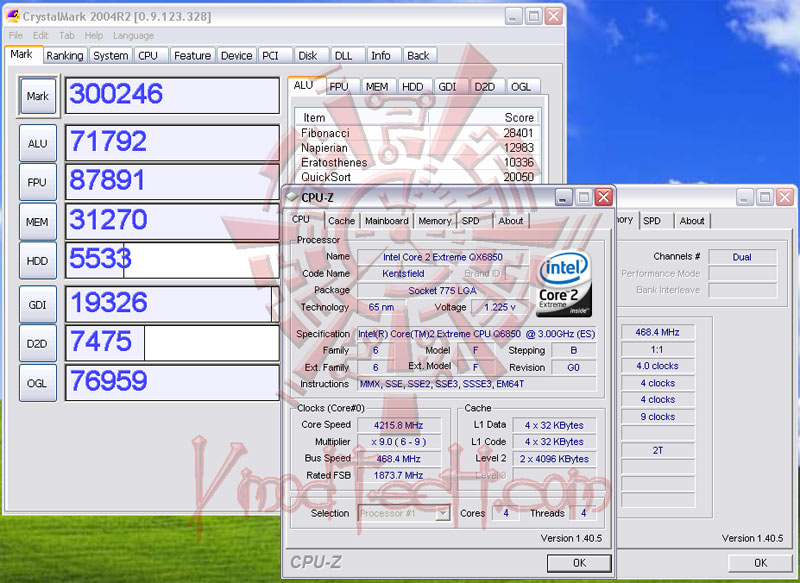This screenshot has height=583, width=800.
Task: Click the Code Name Kentsfield value
Action: point(404,273)
